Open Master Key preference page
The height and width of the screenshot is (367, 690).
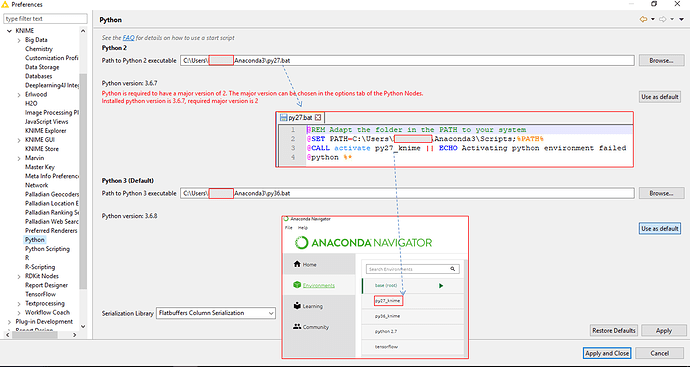40,167
